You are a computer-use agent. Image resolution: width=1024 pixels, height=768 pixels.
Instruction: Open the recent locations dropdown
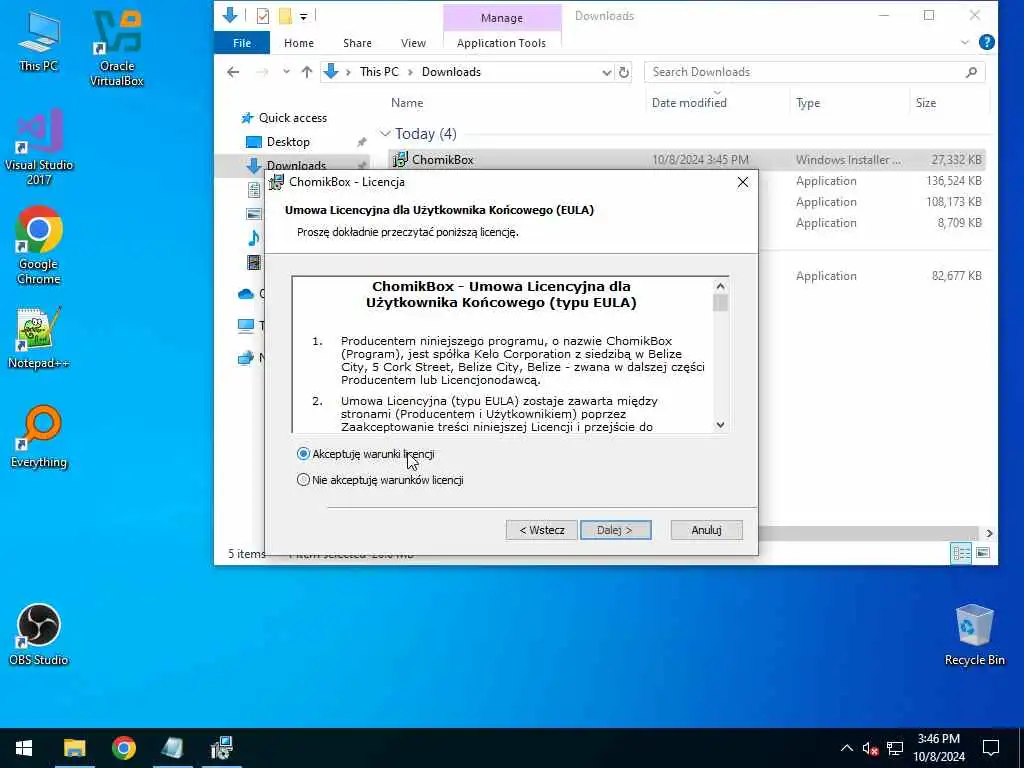(x=286, y=72)
